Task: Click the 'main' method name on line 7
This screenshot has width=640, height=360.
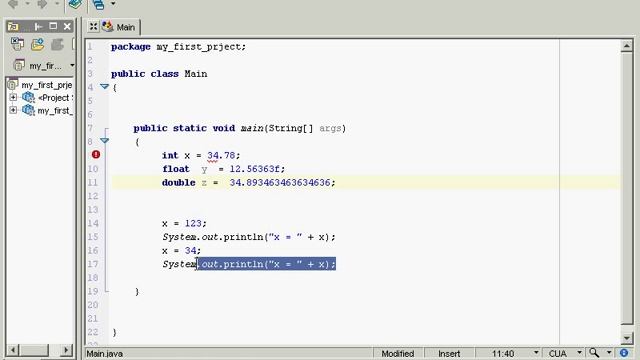Action: [252, 128]
